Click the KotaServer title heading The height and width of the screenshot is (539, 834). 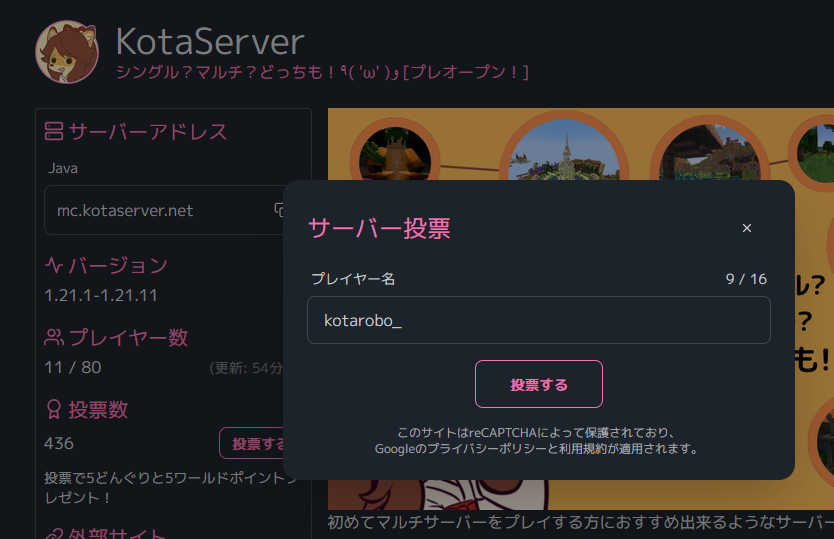point(210,42)
